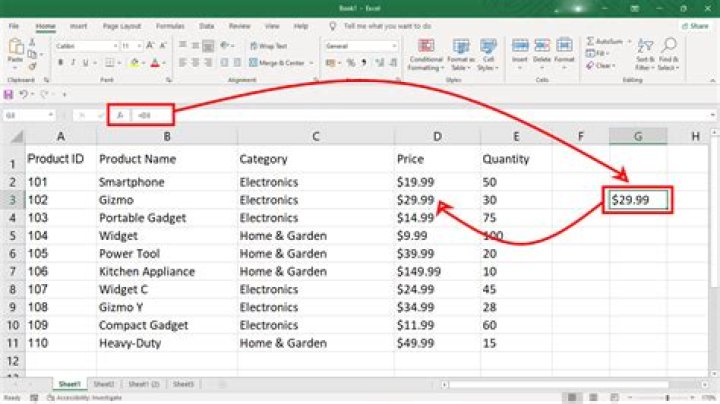Click the Clear eraser icon
The width and height of the screenshot is (720, 404).
tap(590, 66)
